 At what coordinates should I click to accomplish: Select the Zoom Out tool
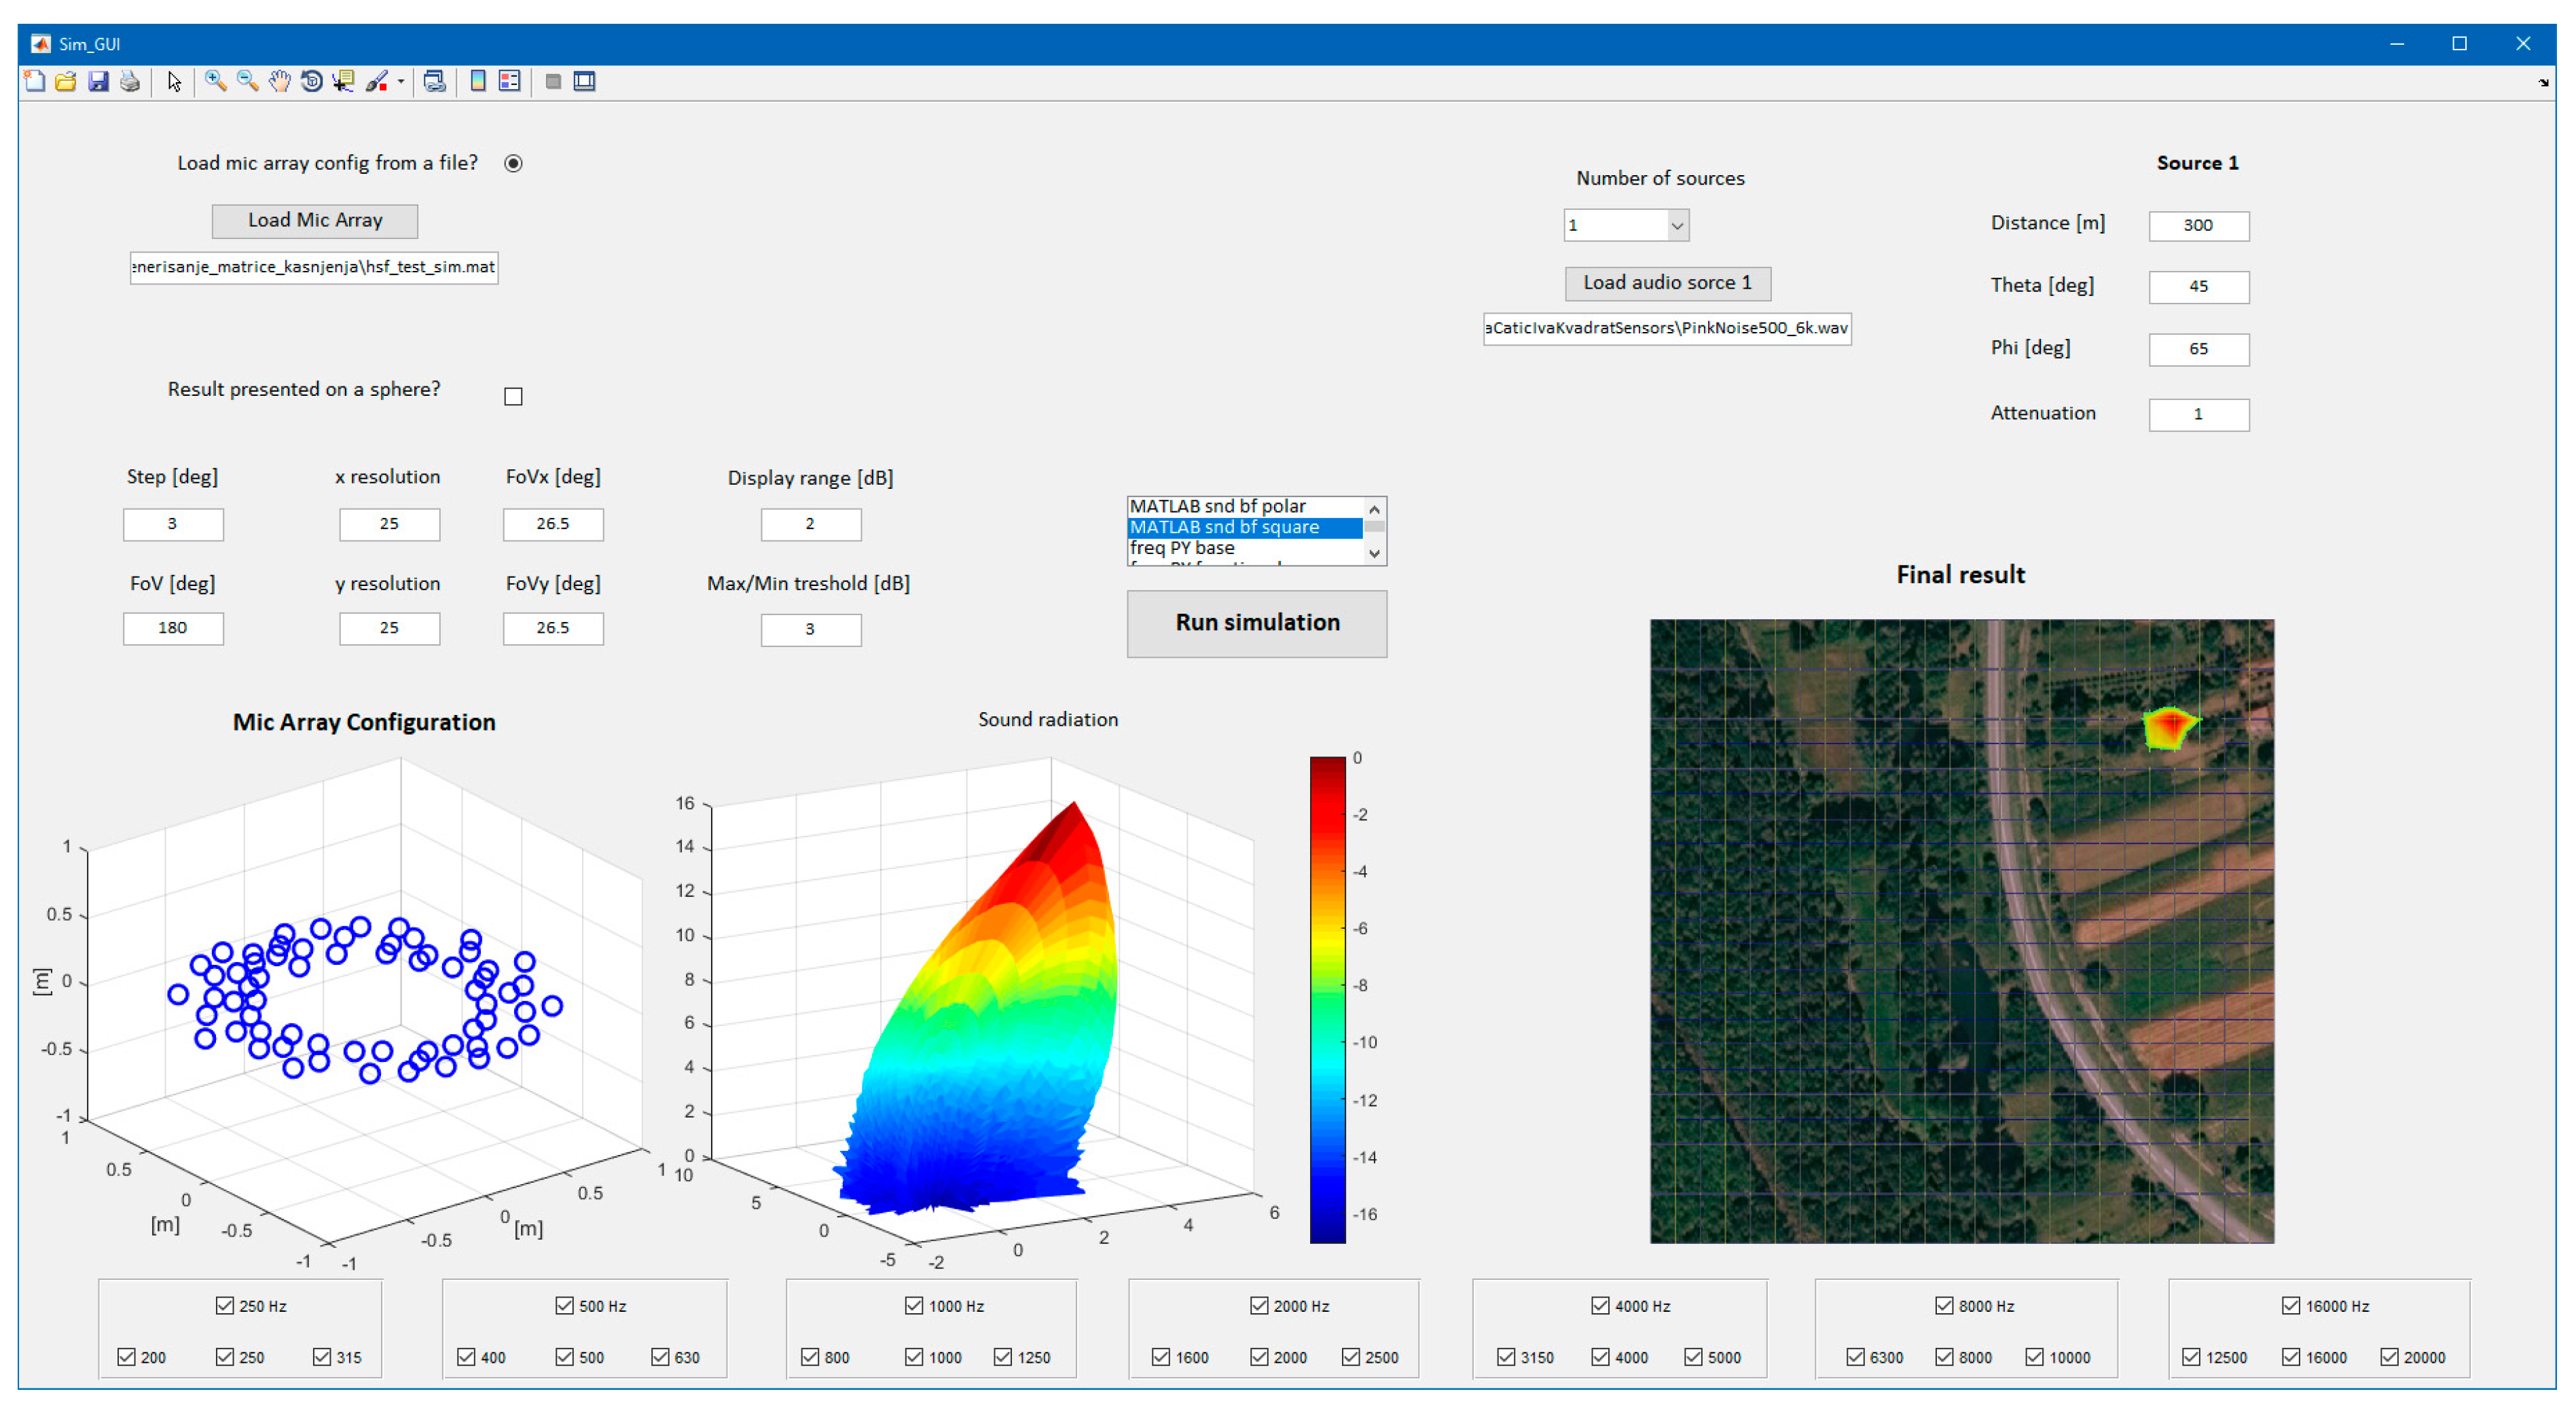(246, 81)
